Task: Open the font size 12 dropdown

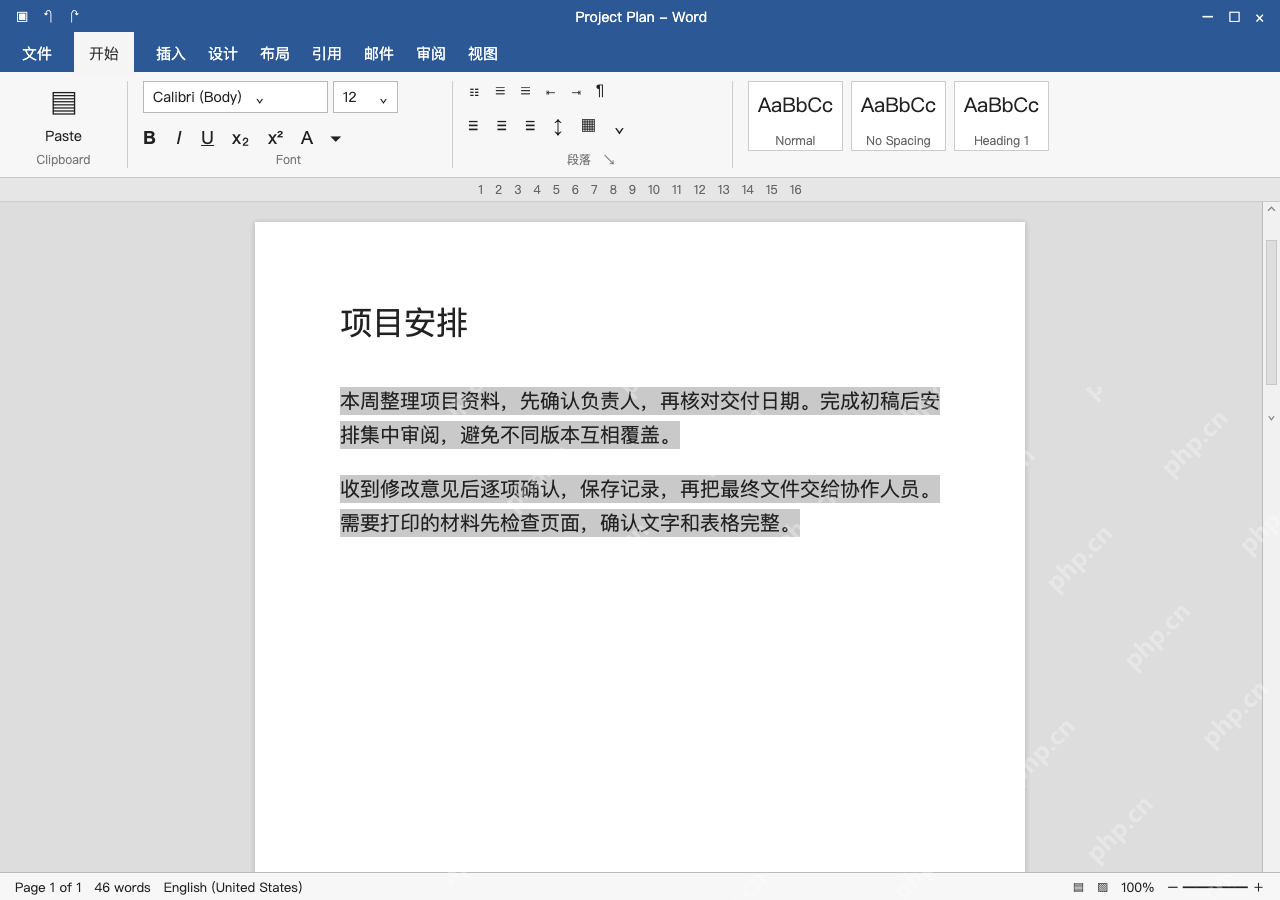Action: coord(365,97)
